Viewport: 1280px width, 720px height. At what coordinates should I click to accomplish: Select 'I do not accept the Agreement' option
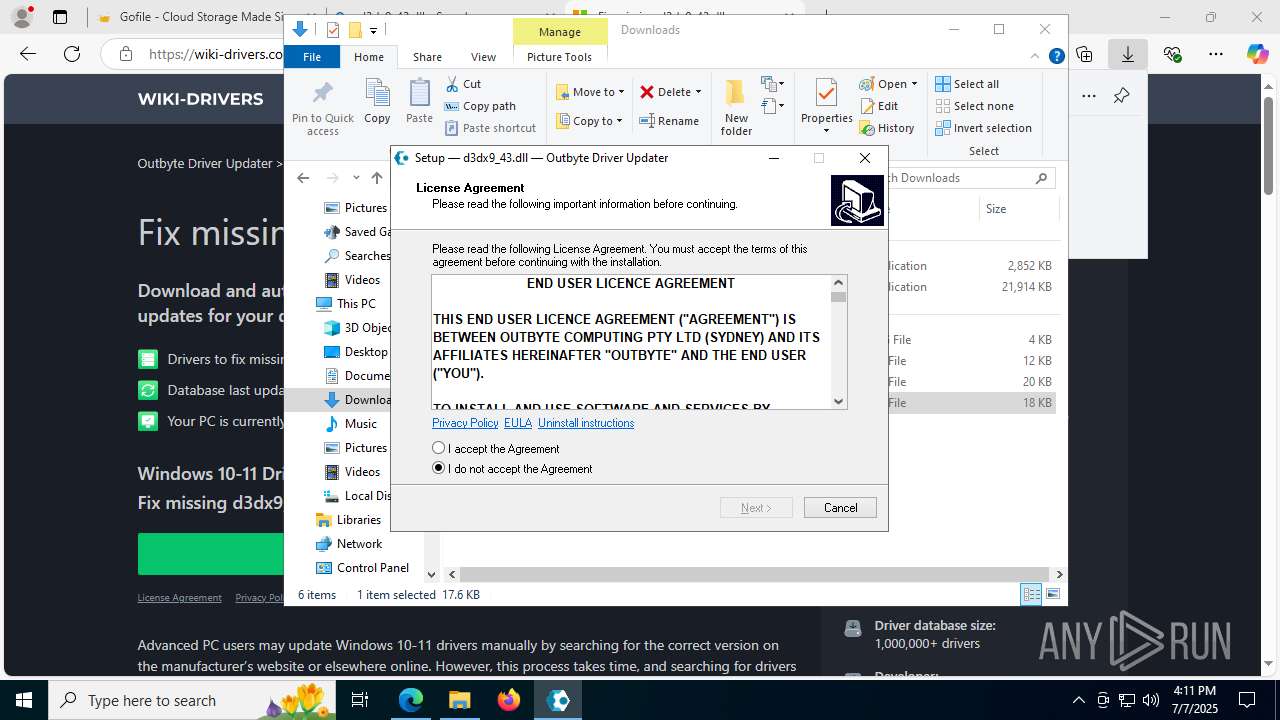[x=438, y=468]
